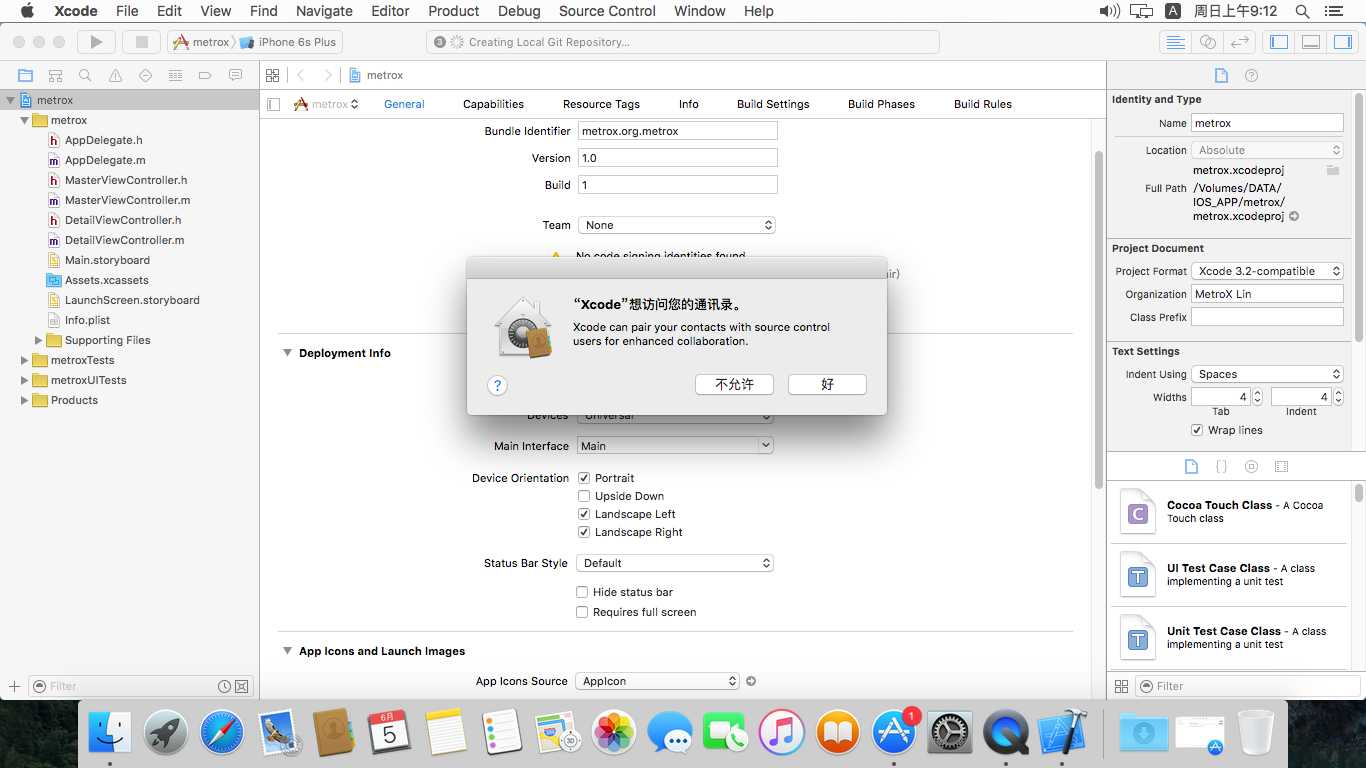Viewport: 1366px width, 768px height.
Task: Show the File inspector
Action: [x=1221, y=75]
